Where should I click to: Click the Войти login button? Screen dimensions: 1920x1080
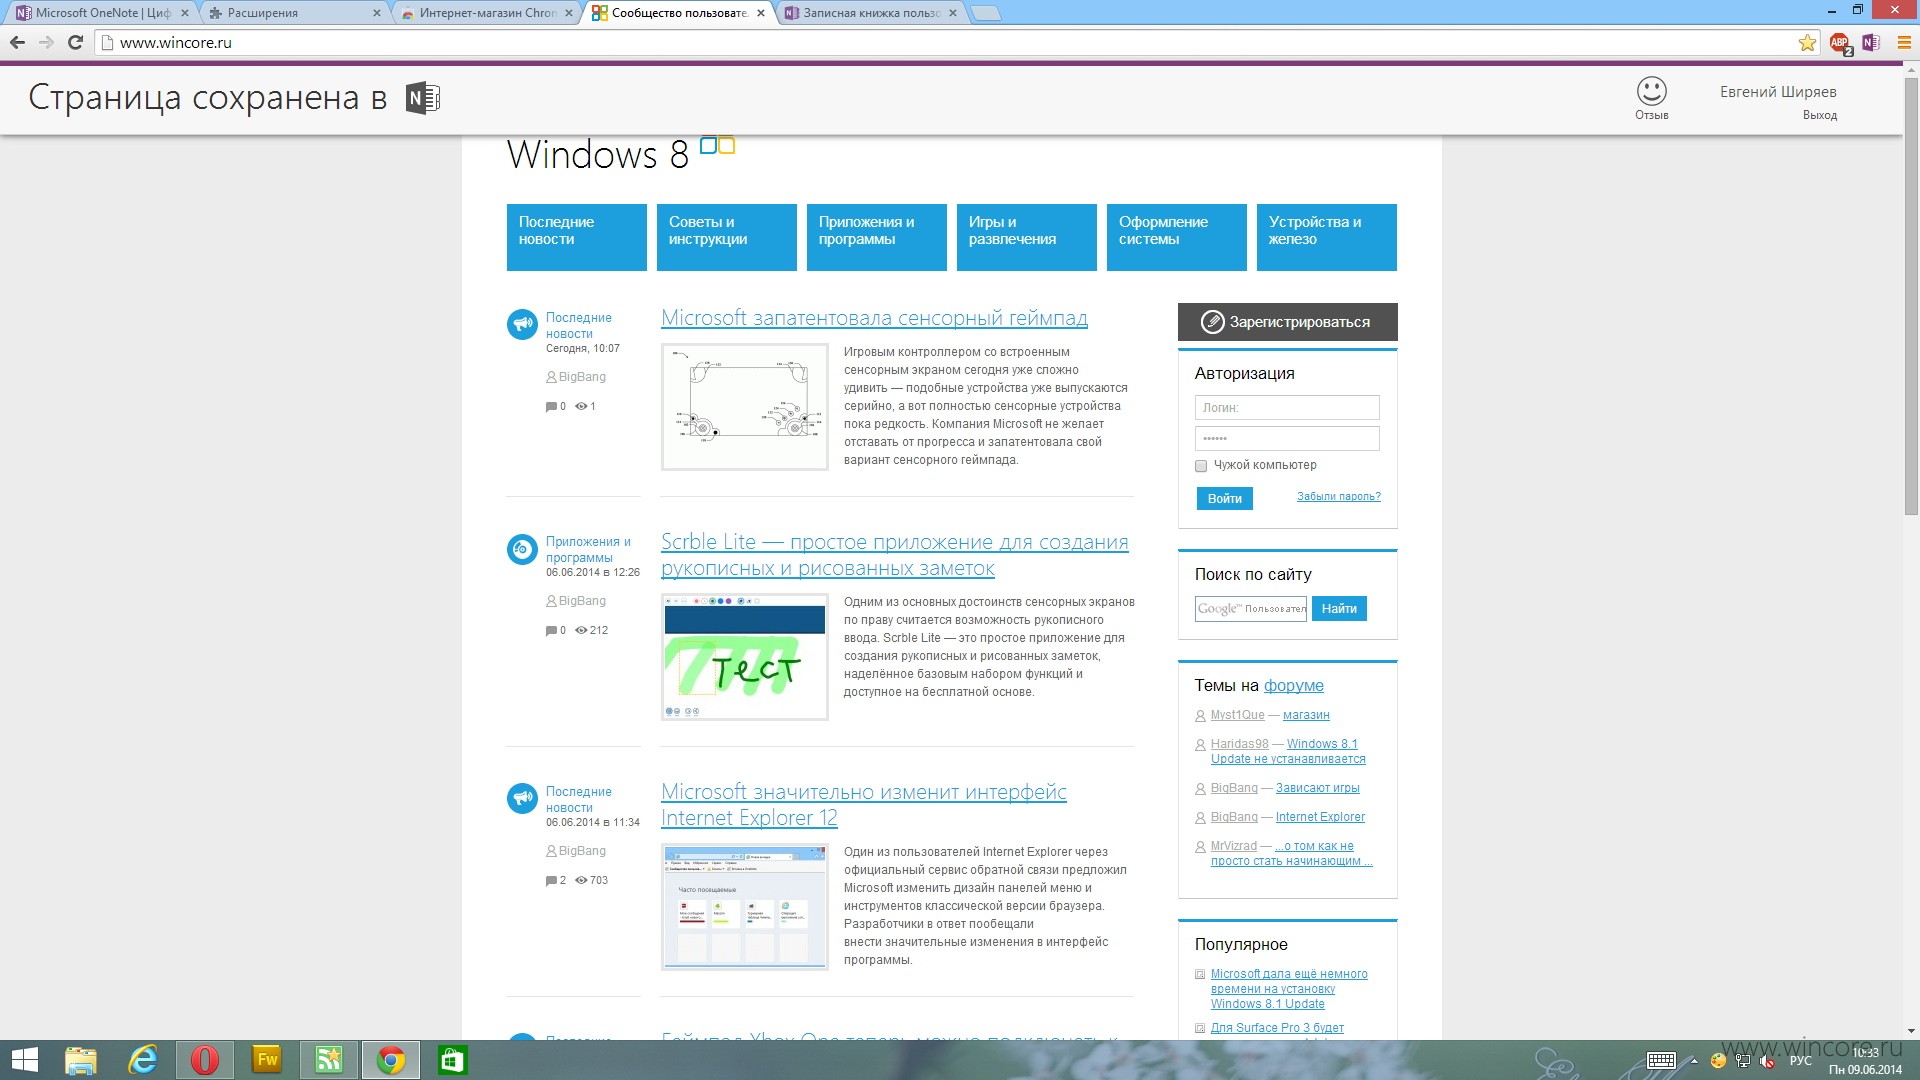point(1224,498)
